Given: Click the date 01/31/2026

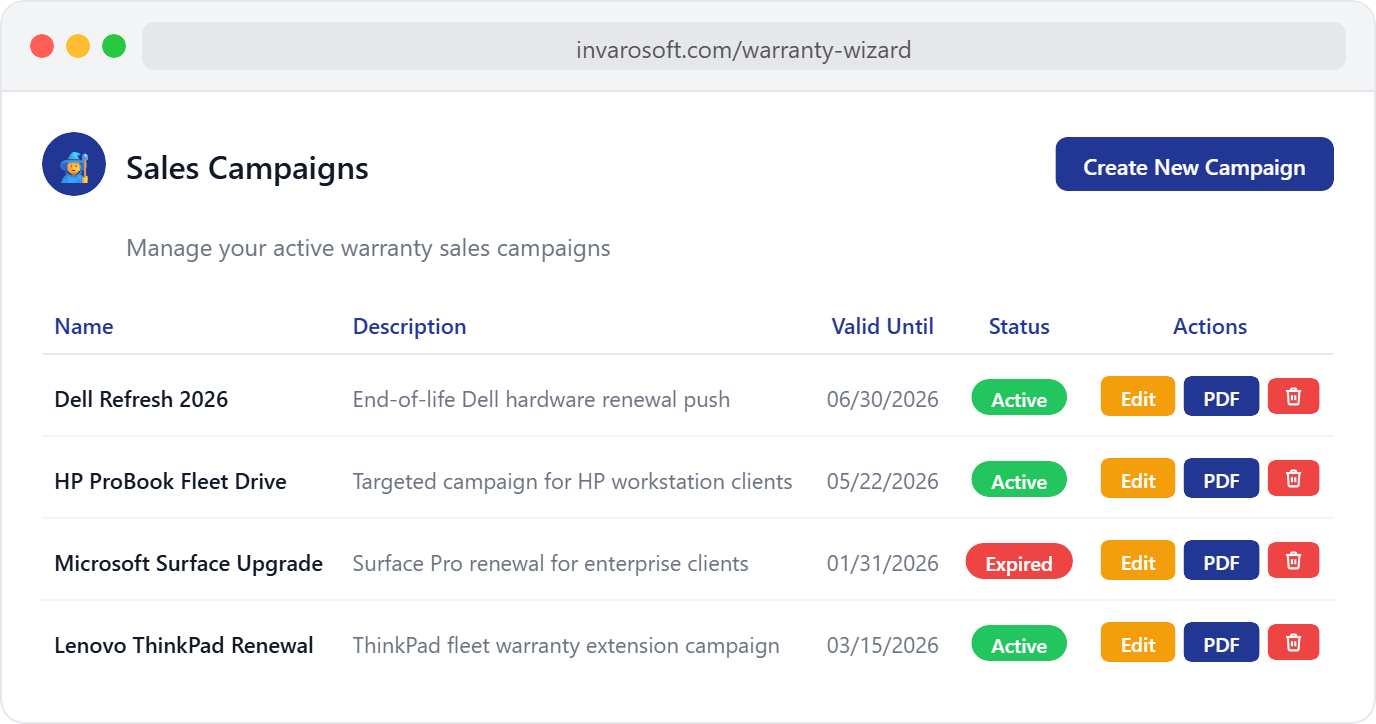Looking at the screenshot, I should pos(883,563).
